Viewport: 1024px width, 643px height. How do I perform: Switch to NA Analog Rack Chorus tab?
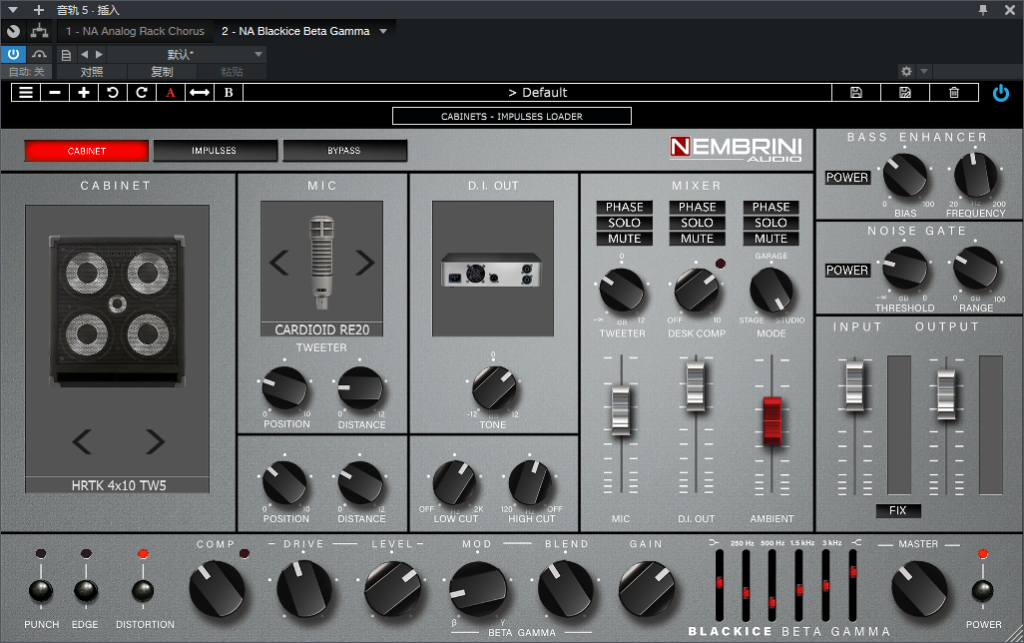point(135,31)
